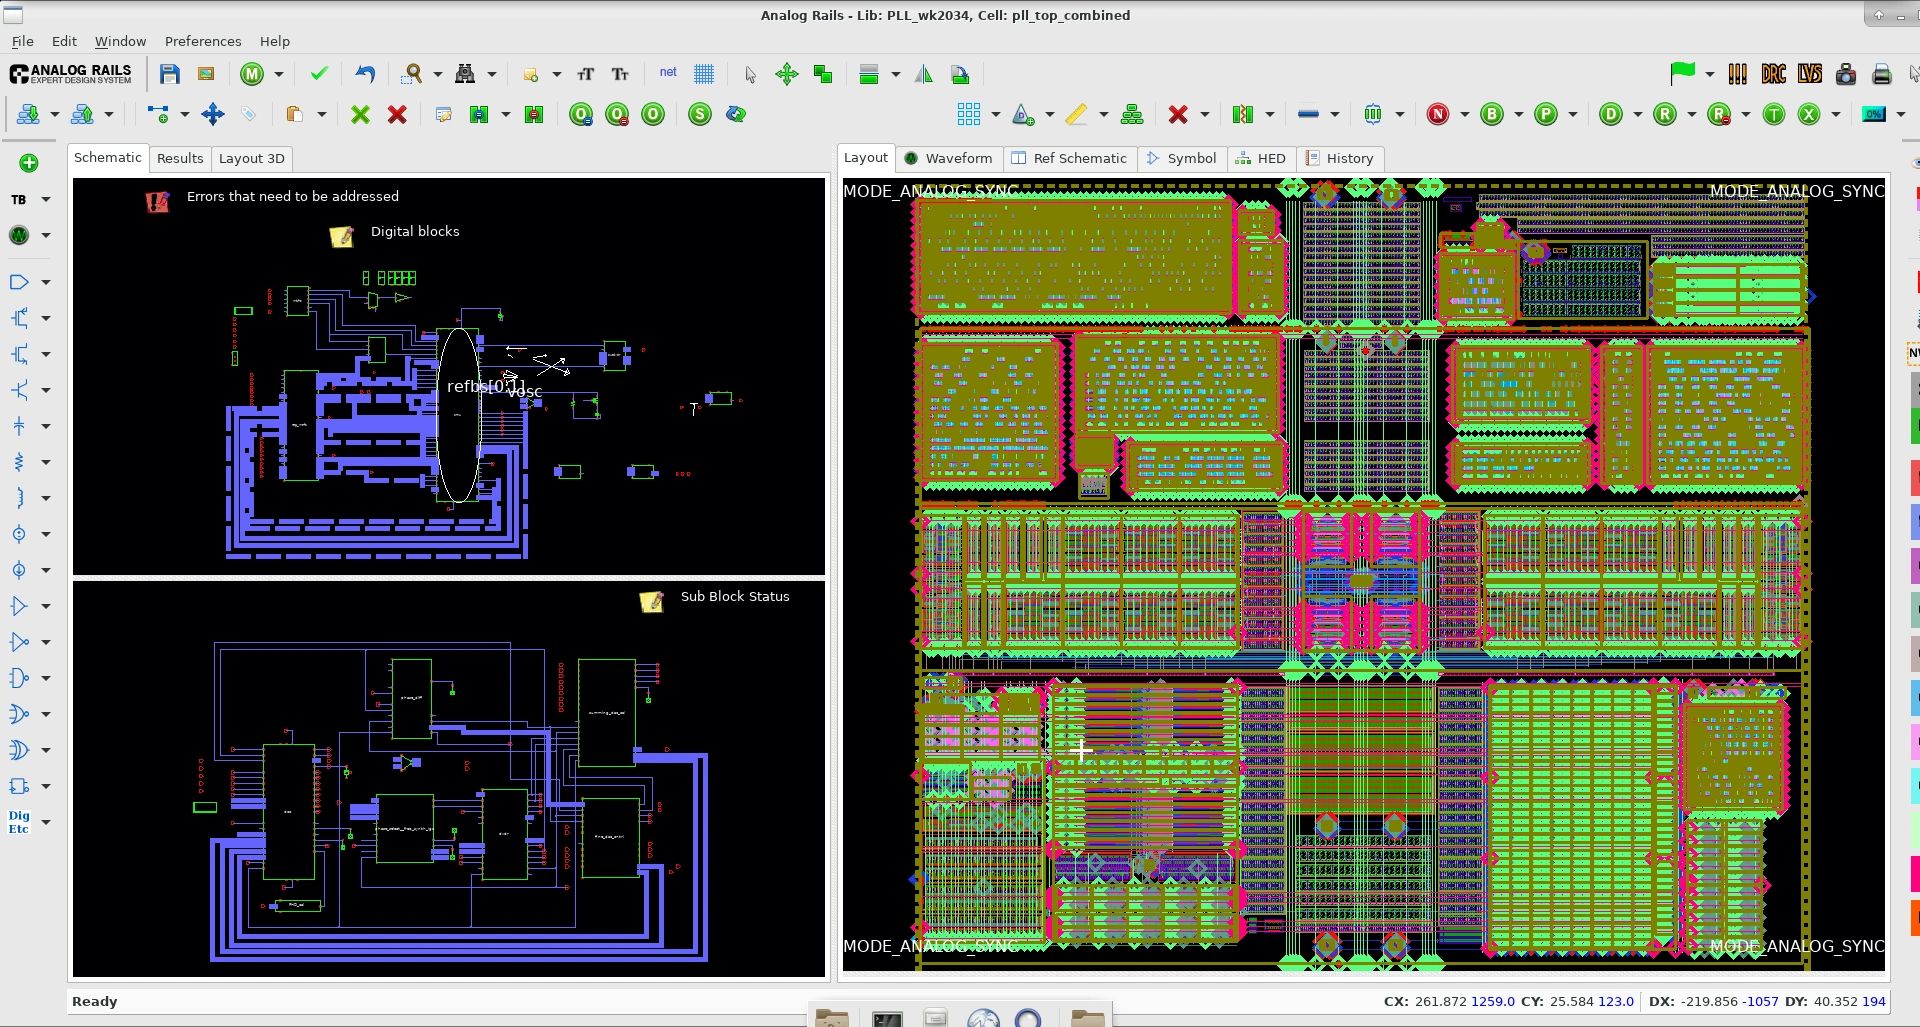Screen dimensions: 1920x1027
Task: Open the 'Sub Block Status' note
Action: 652,601
